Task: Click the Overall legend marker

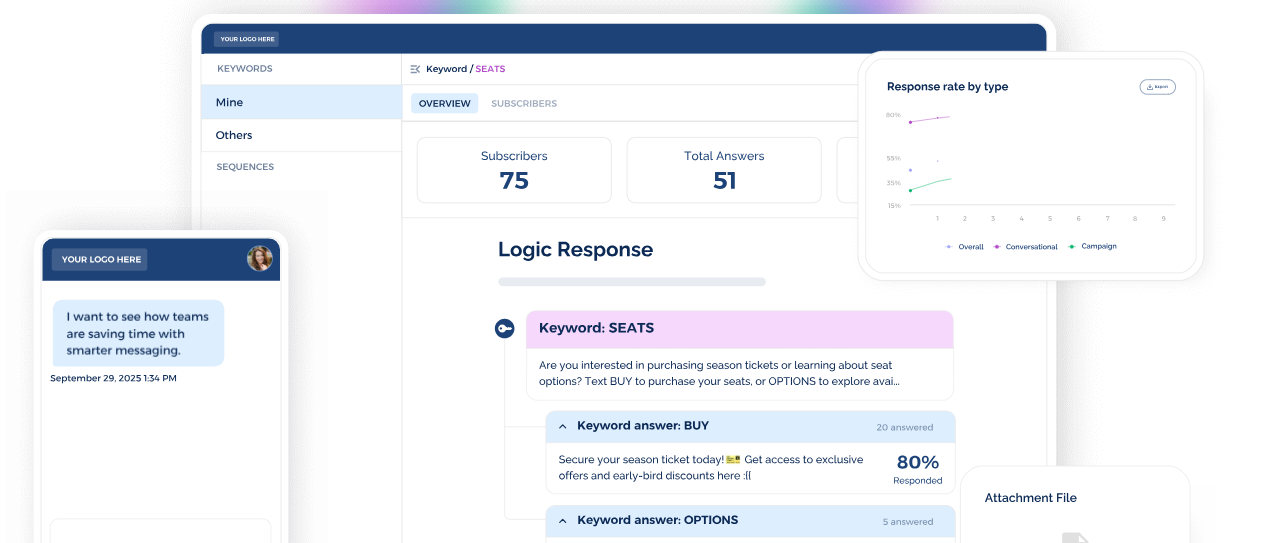Action: [949, 247]
